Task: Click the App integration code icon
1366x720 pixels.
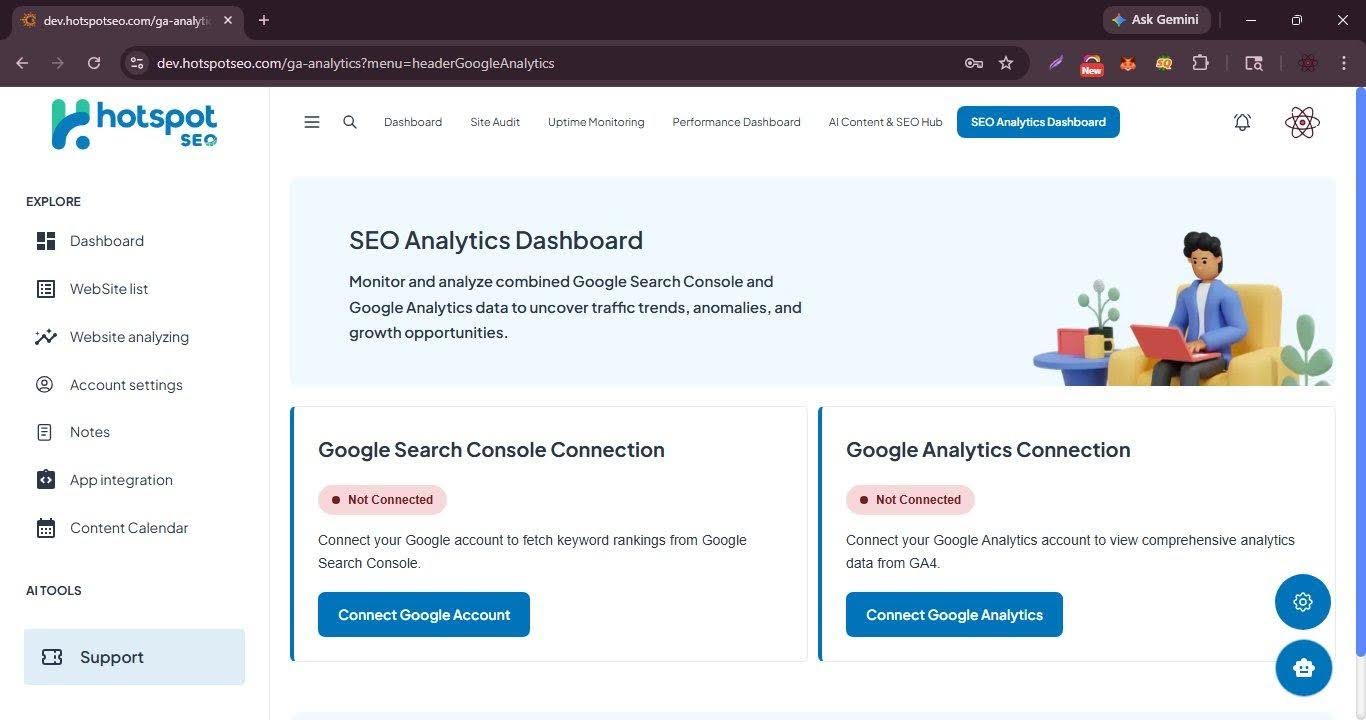Action: pos(45,480)
